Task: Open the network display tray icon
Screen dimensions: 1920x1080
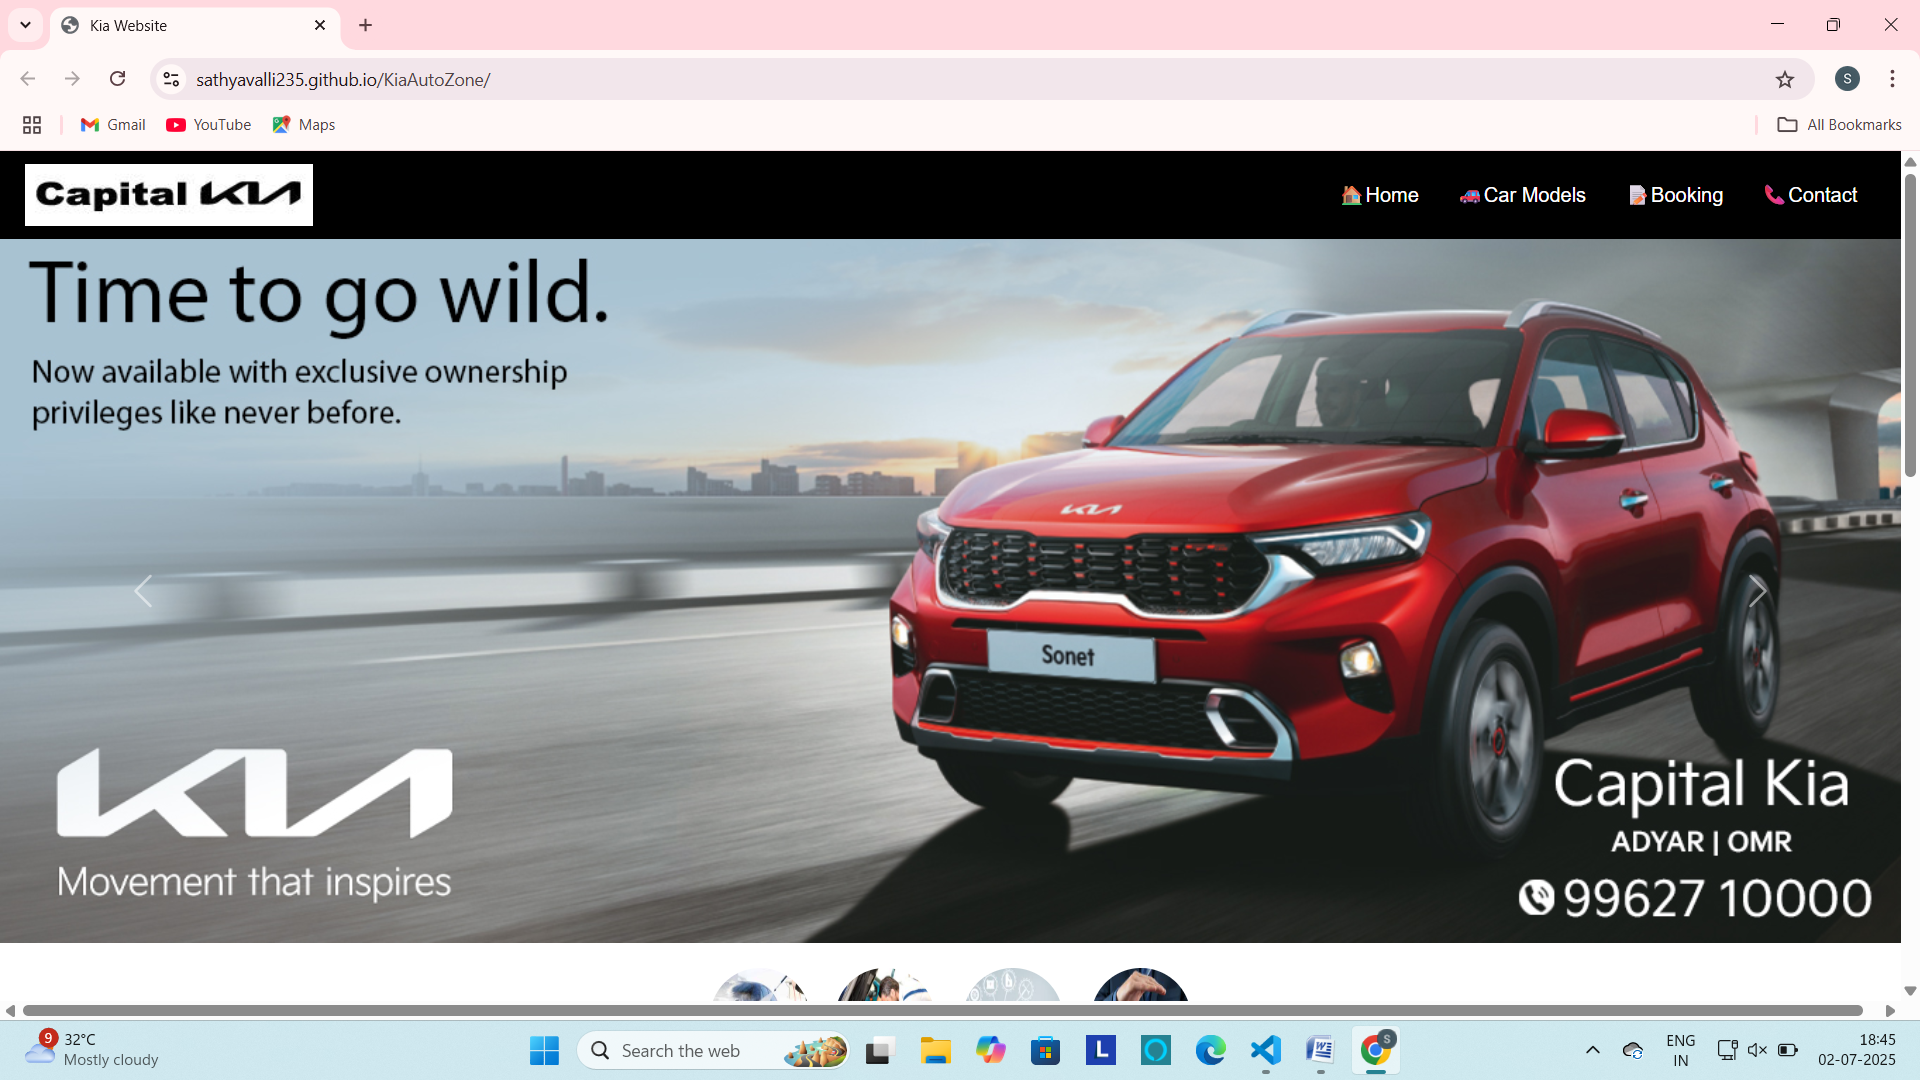Action: (1727, 1050)
